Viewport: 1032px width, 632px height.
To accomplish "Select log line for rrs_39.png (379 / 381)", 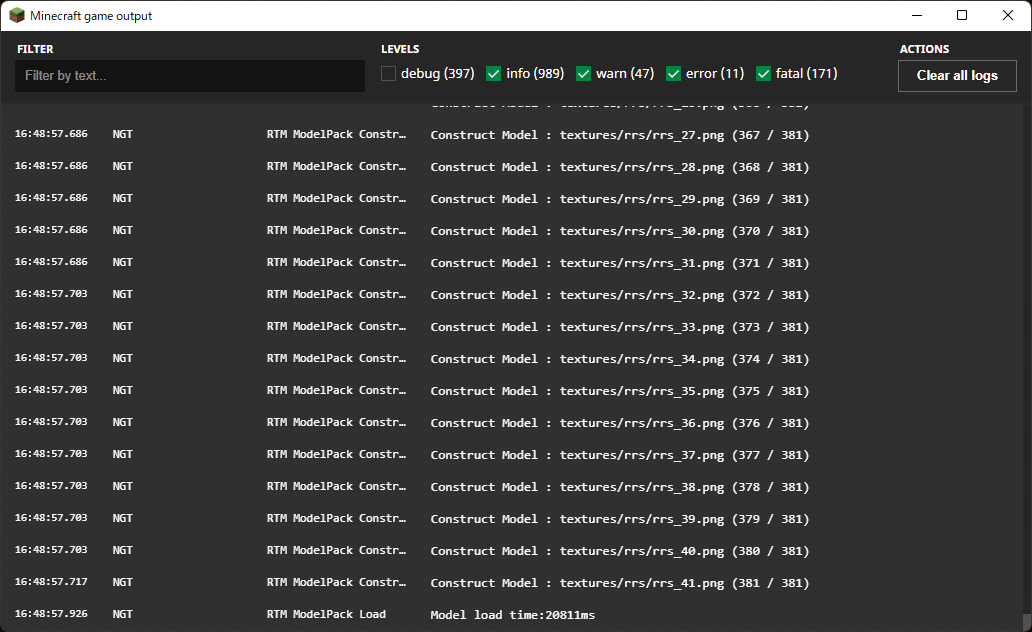I will [x=511, y=519].
